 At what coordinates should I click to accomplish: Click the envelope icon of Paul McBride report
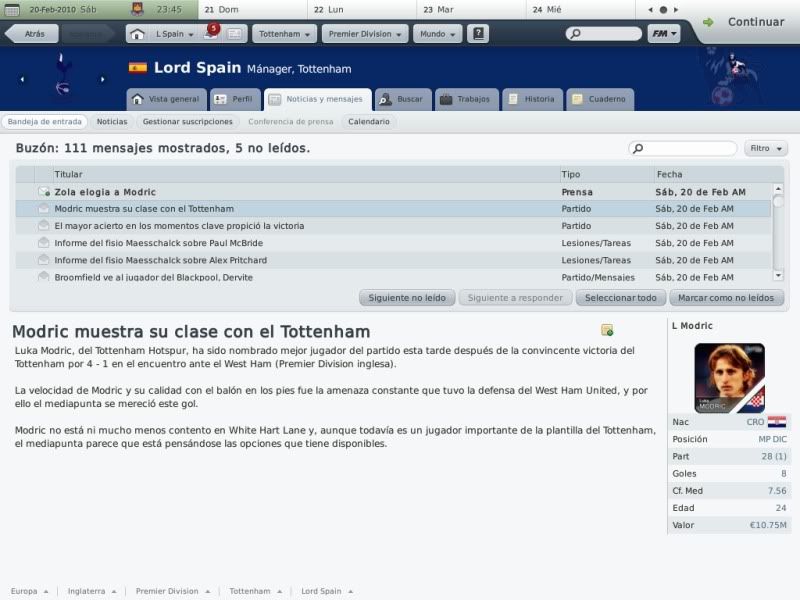(x=44, y=243)
